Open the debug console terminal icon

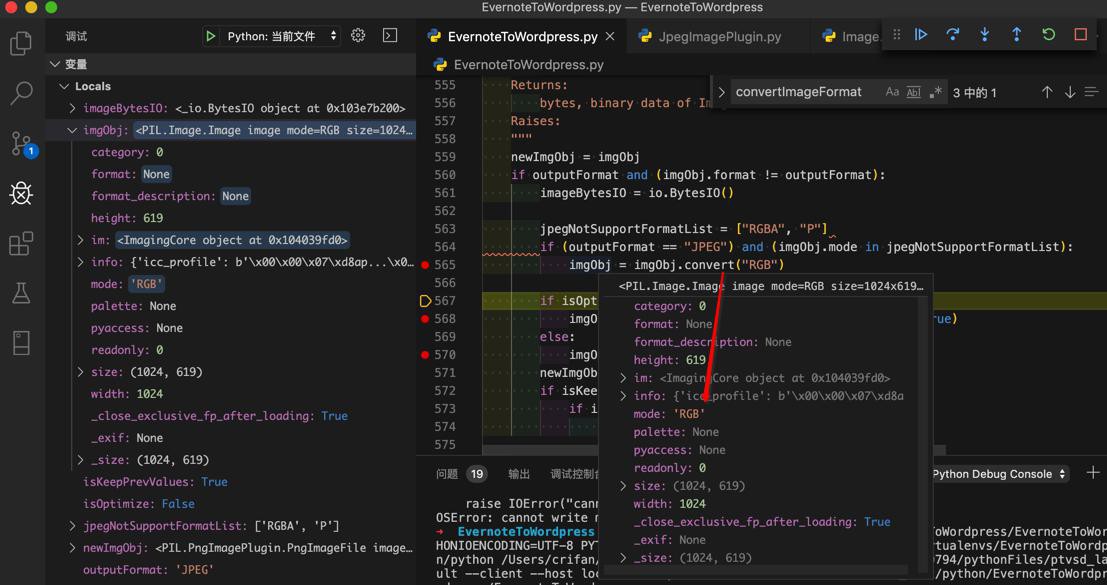(390, 35)
